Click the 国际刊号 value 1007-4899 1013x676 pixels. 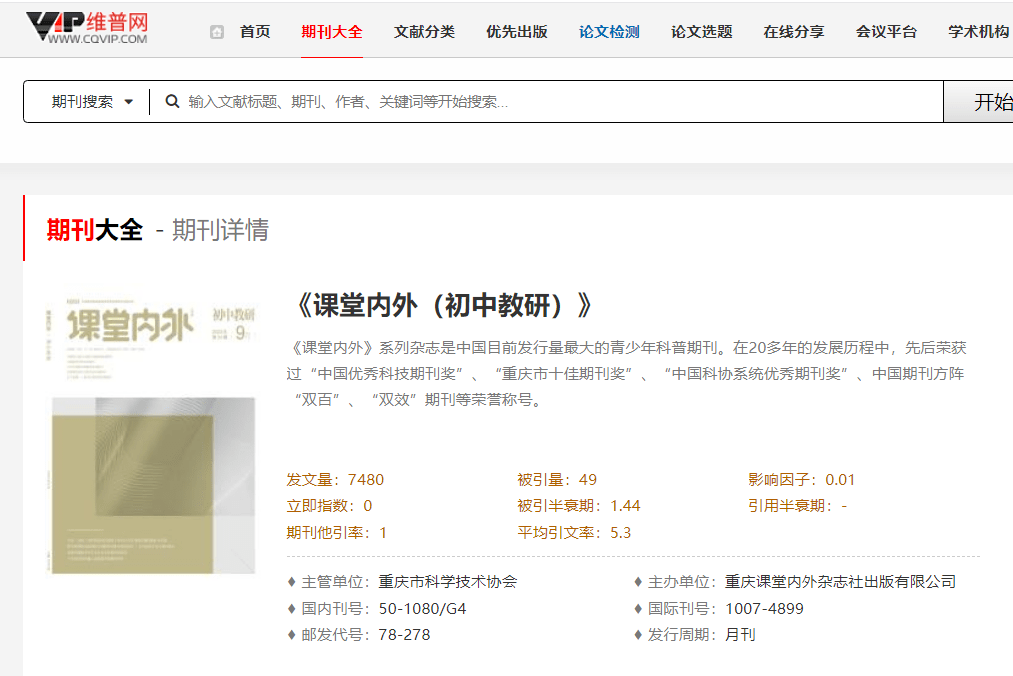[765, 609]
